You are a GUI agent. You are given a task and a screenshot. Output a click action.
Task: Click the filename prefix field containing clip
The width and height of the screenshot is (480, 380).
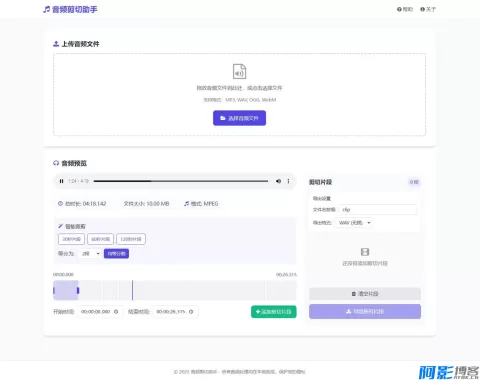pyautogui.click(x=378, y=209)
